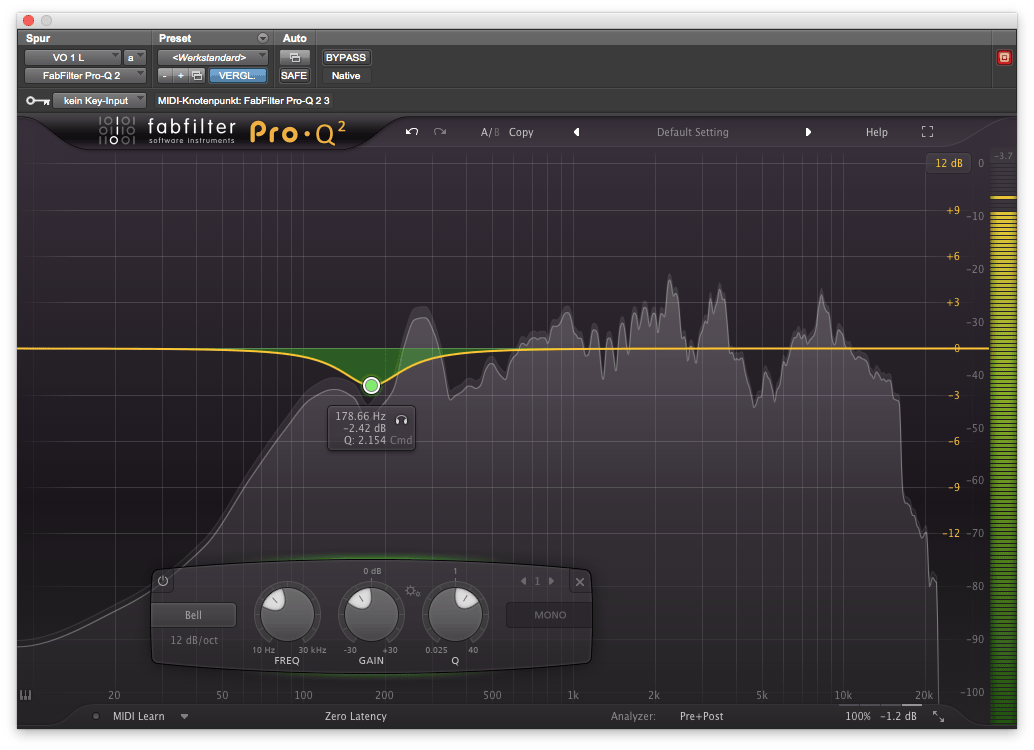Click the red target button in header

1004,57
